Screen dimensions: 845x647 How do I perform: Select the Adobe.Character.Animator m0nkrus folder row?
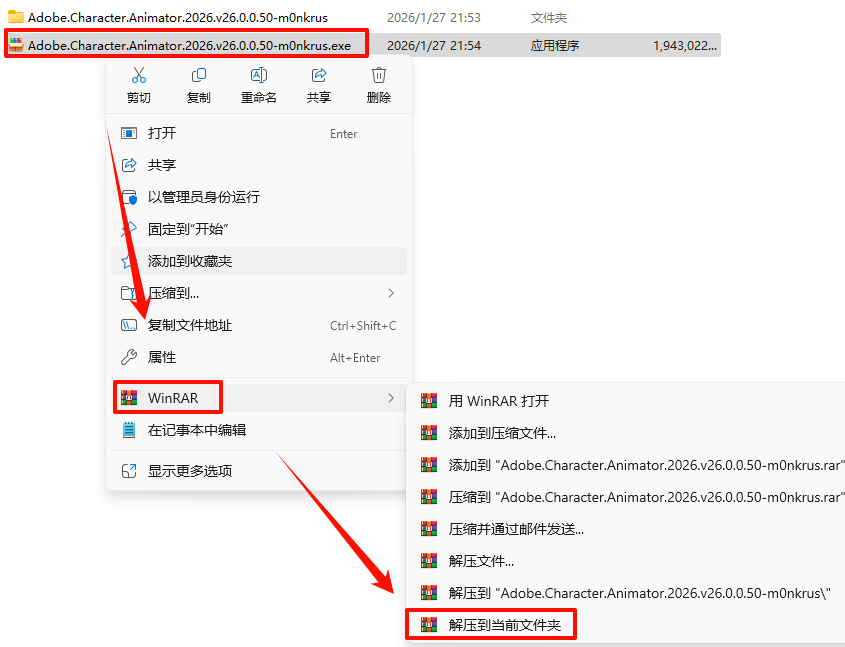click(x=363, y=17)
